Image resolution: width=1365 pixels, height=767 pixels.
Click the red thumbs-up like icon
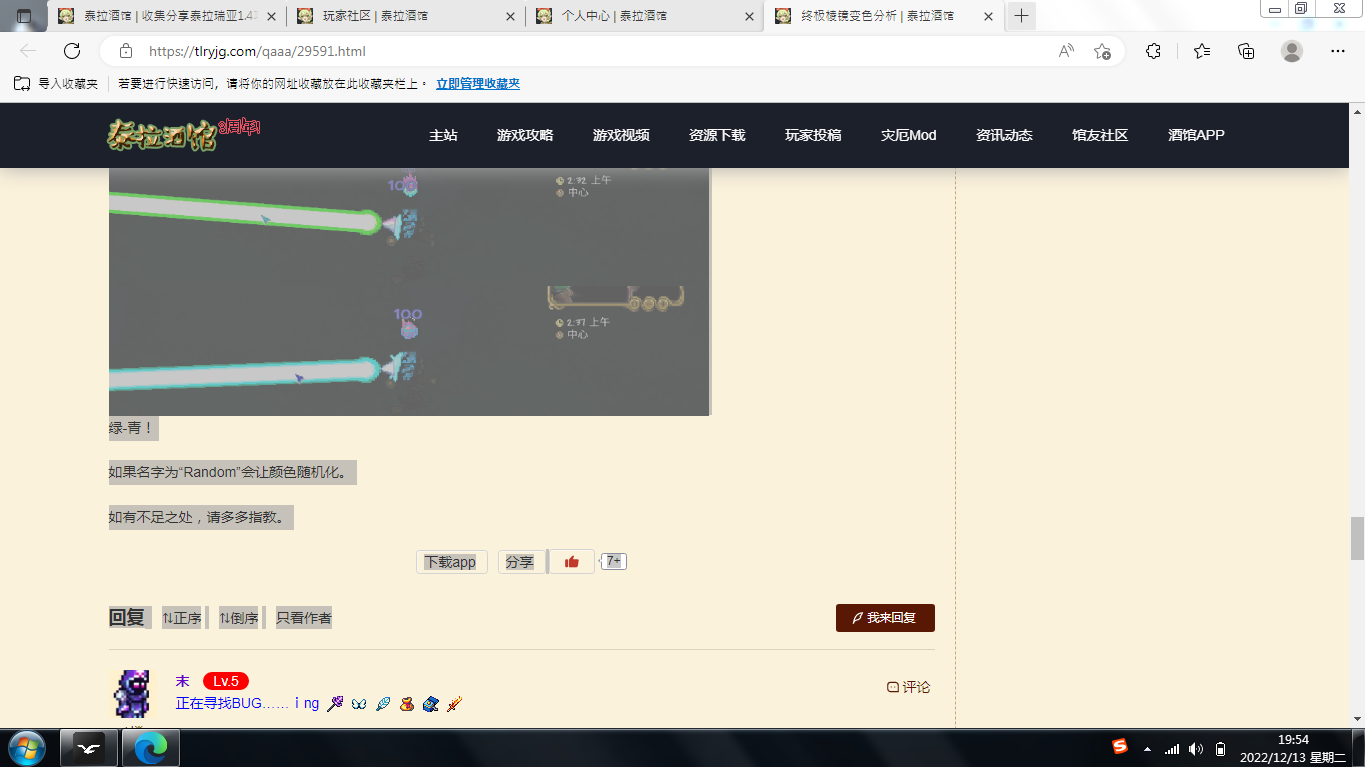[571, 562]
